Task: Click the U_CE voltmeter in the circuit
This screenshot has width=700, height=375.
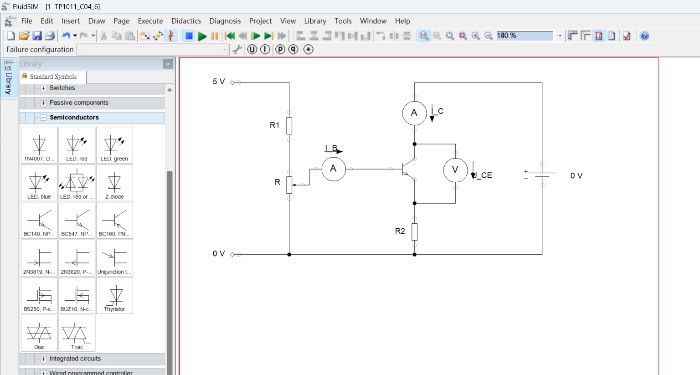Action: coord(455,170)
